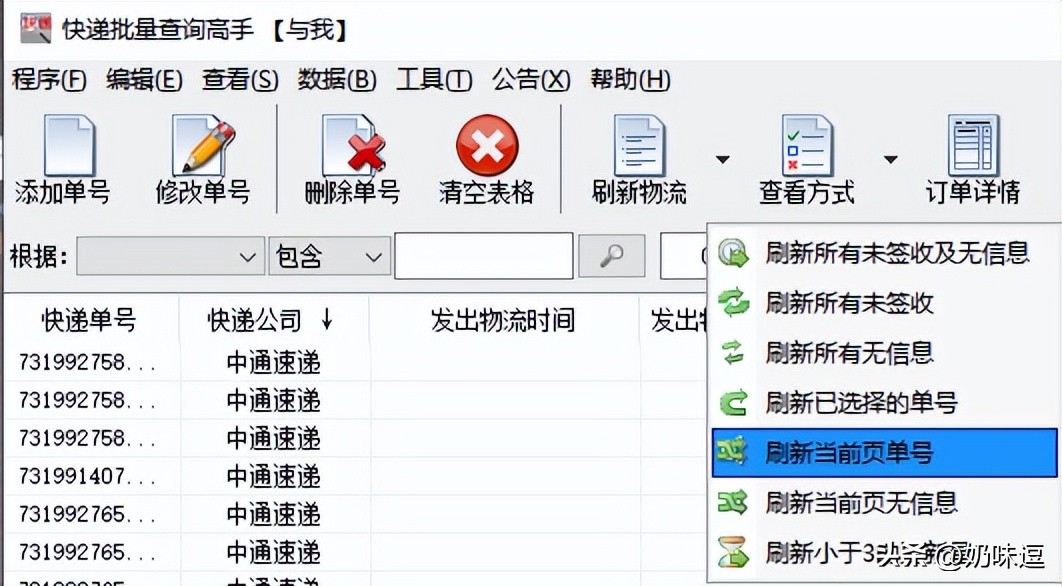Click the 添加单号 toolbar icon
Image resolution: width=1062 pixels, height=586 pixels.
[x=68, y=146]
